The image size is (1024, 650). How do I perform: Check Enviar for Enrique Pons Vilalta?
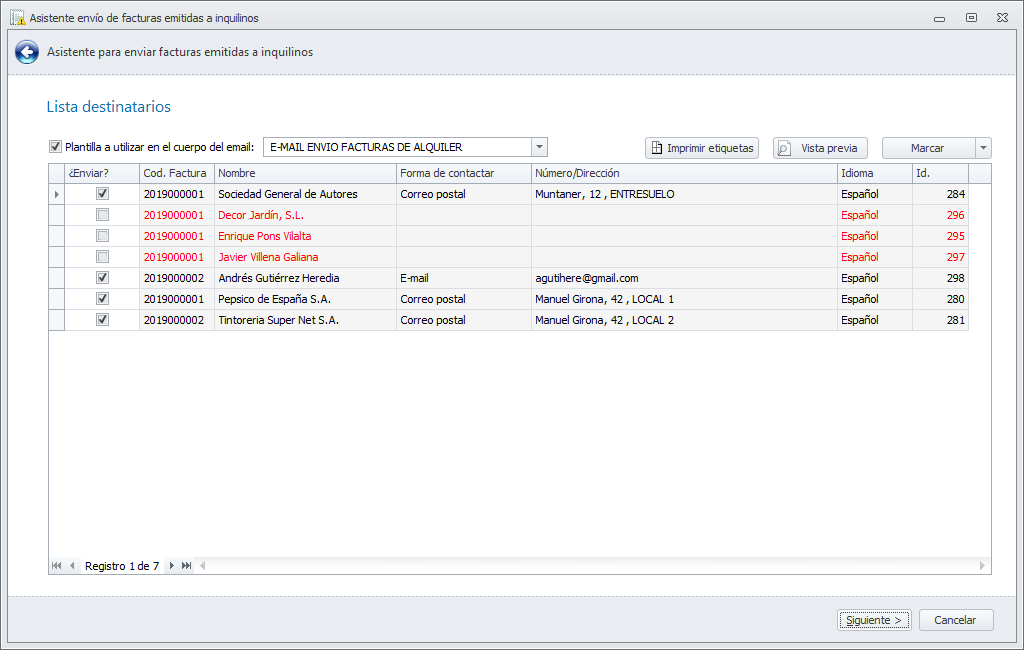[x=103, y=235]
